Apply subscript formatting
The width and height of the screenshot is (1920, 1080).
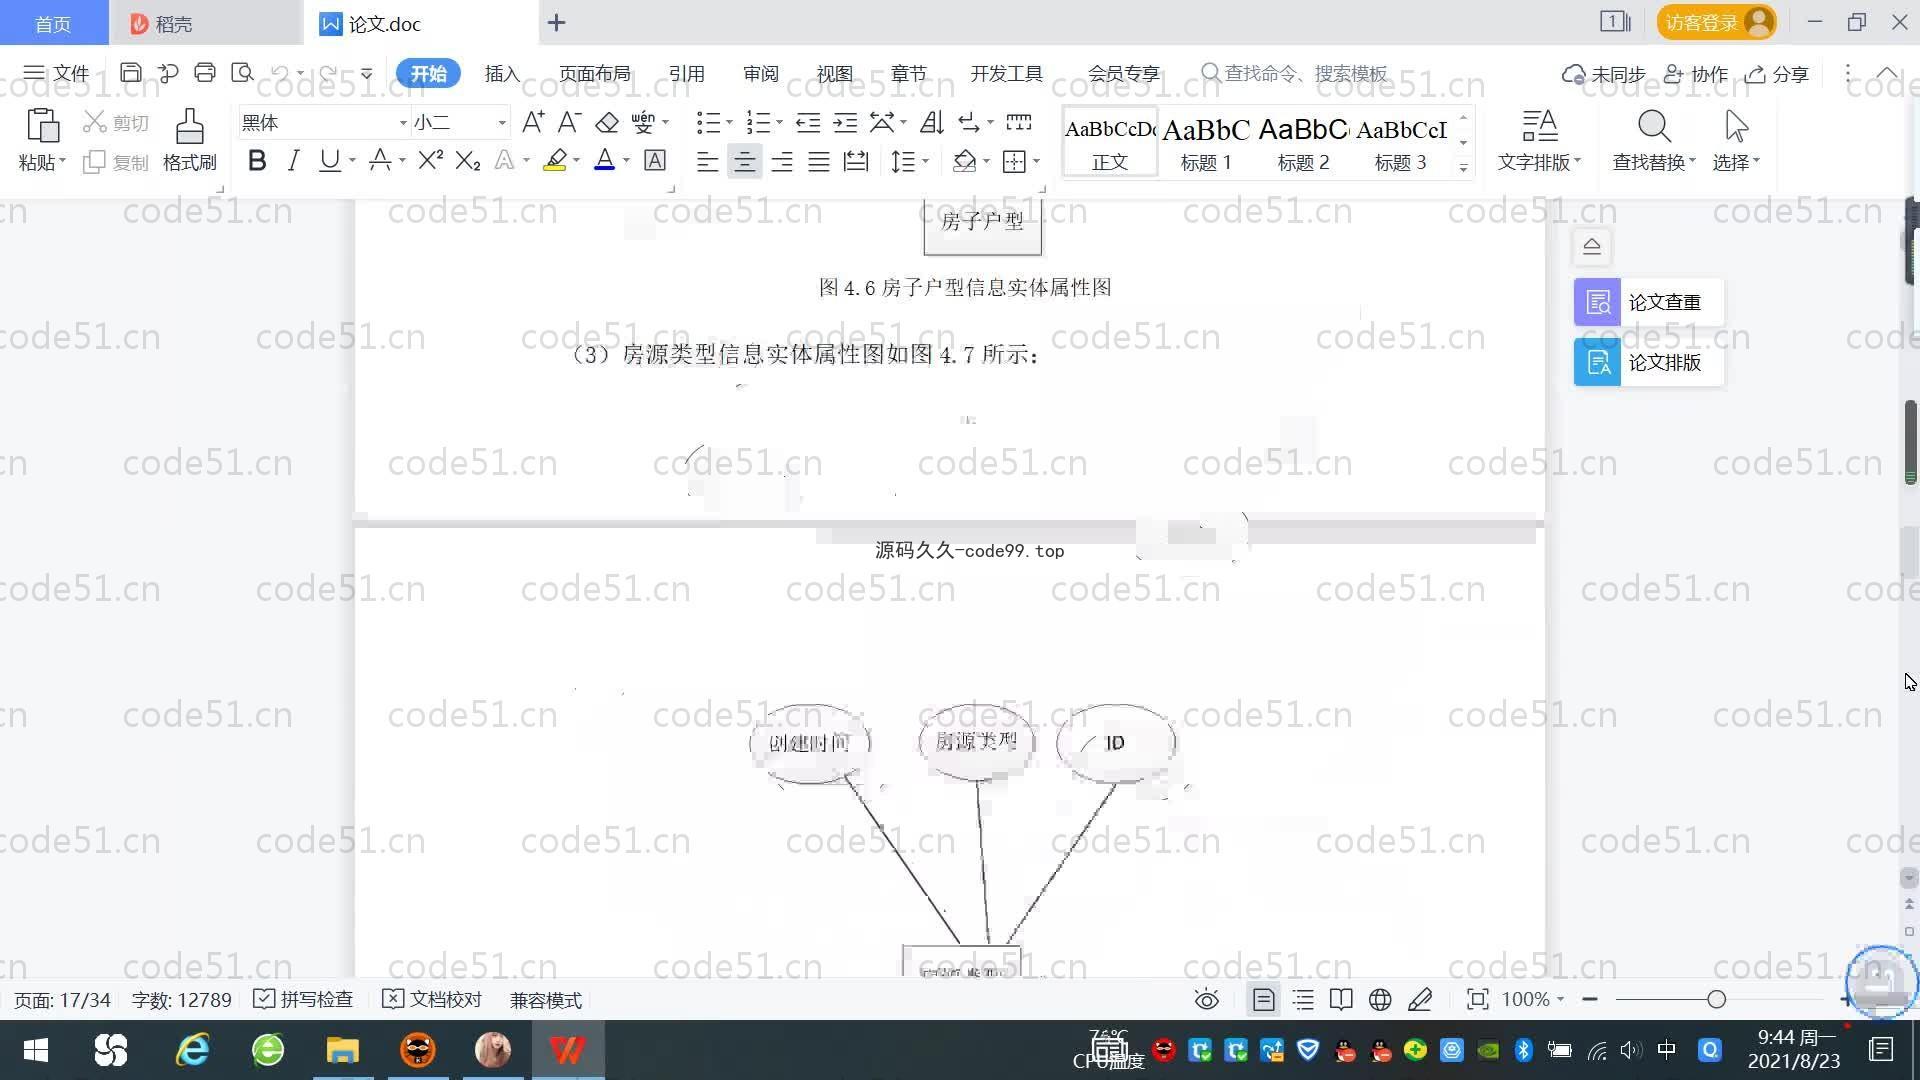click(x=468, y=160)
